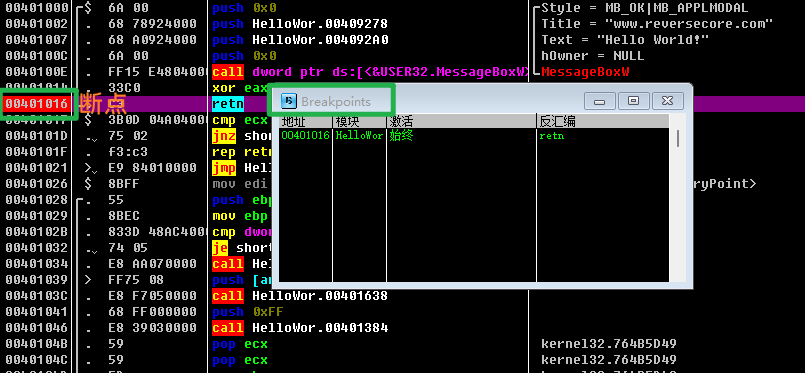Click hex bytes 68 A0924000
805x373 pixels.
[x=152, y=40]
